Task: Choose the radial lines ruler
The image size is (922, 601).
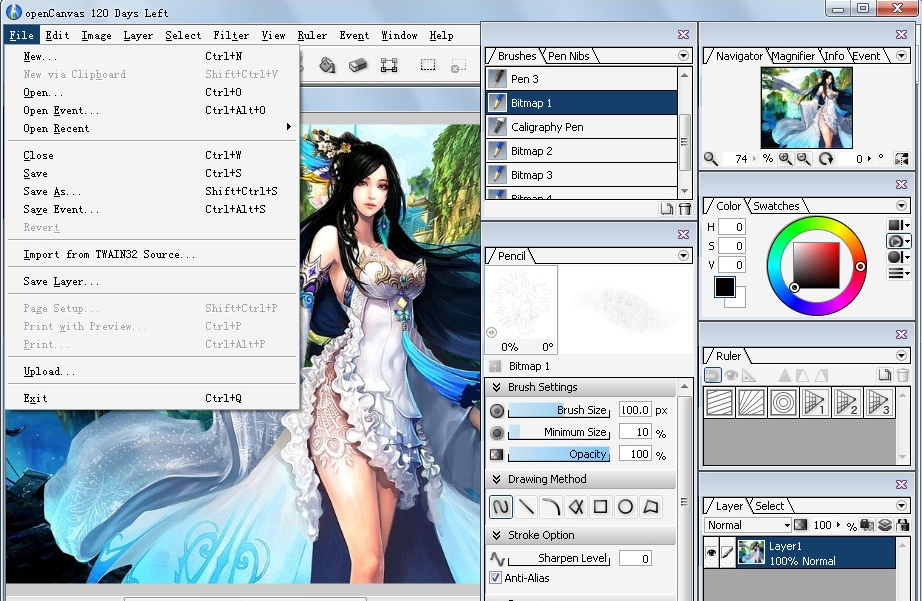Action: click(751, 403)
